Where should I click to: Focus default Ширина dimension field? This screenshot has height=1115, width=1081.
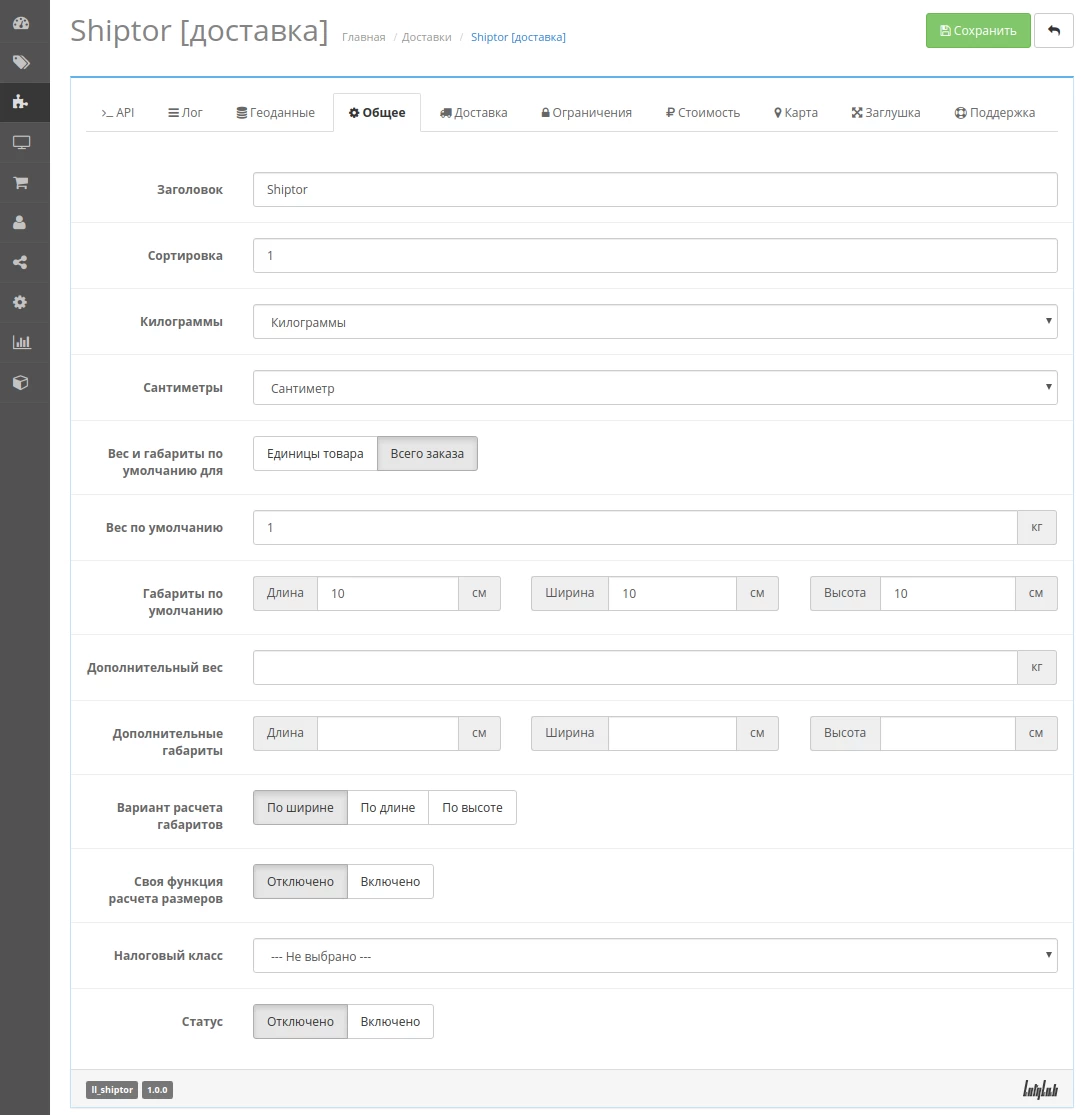(x=672, y=594)
